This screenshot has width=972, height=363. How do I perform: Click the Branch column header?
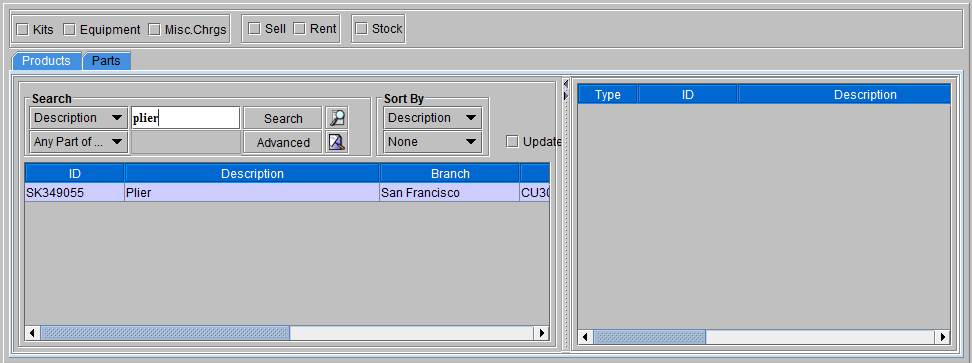coord(450,173)
